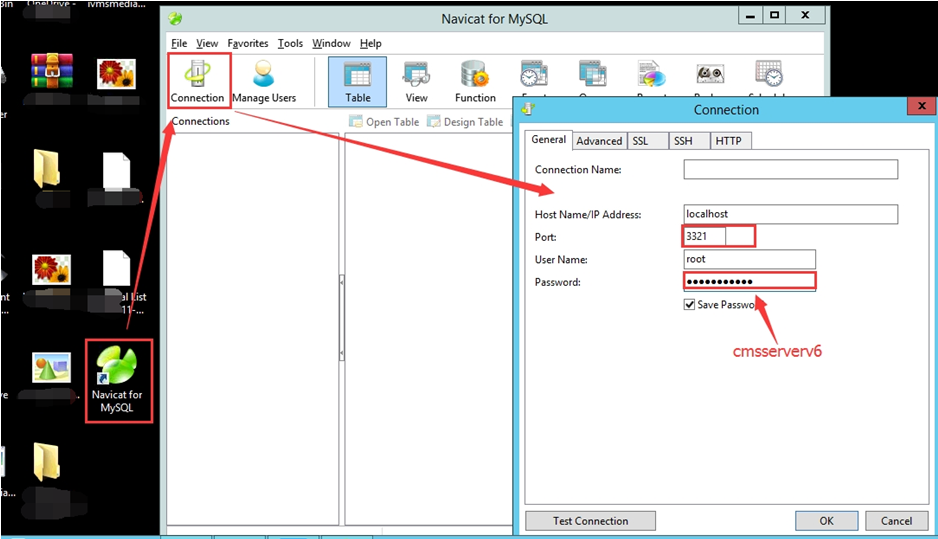Image resolution: width=938 pixels, height=539 pixels.
Task: Click the Cancel button
Action: point(896,520)
